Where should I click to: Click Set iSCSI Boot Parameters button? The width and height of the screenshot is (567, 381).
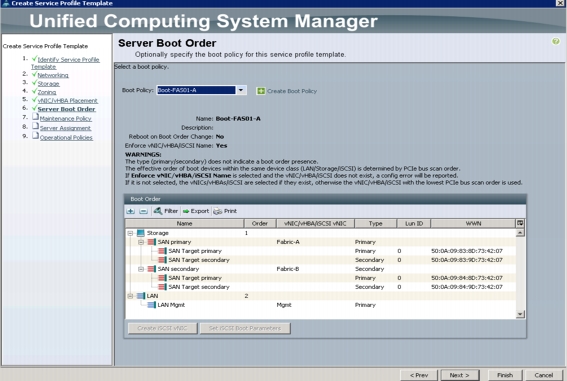click(x=245, y=328)
